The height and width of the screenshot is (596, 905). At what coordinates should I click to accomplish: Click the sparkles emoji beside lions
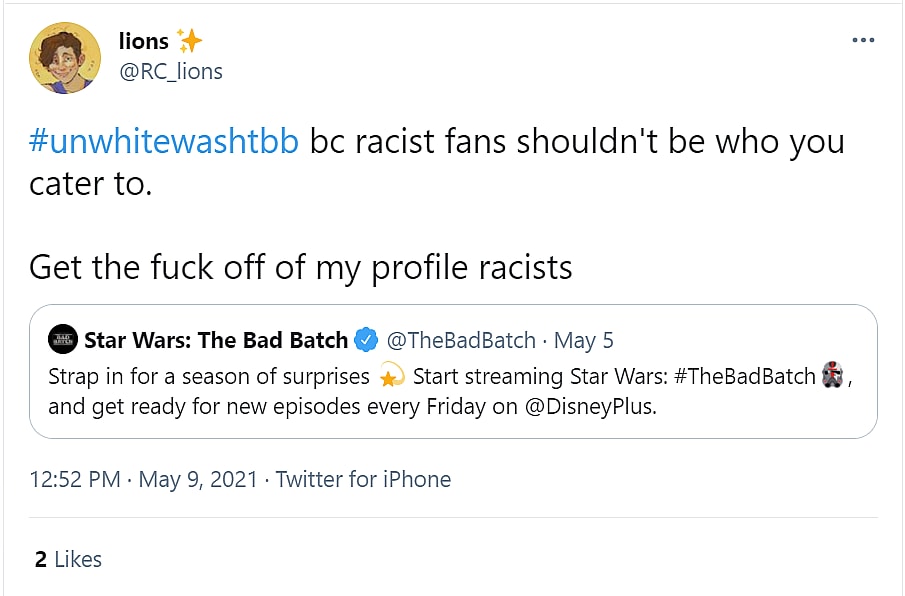tap(189, 41)
